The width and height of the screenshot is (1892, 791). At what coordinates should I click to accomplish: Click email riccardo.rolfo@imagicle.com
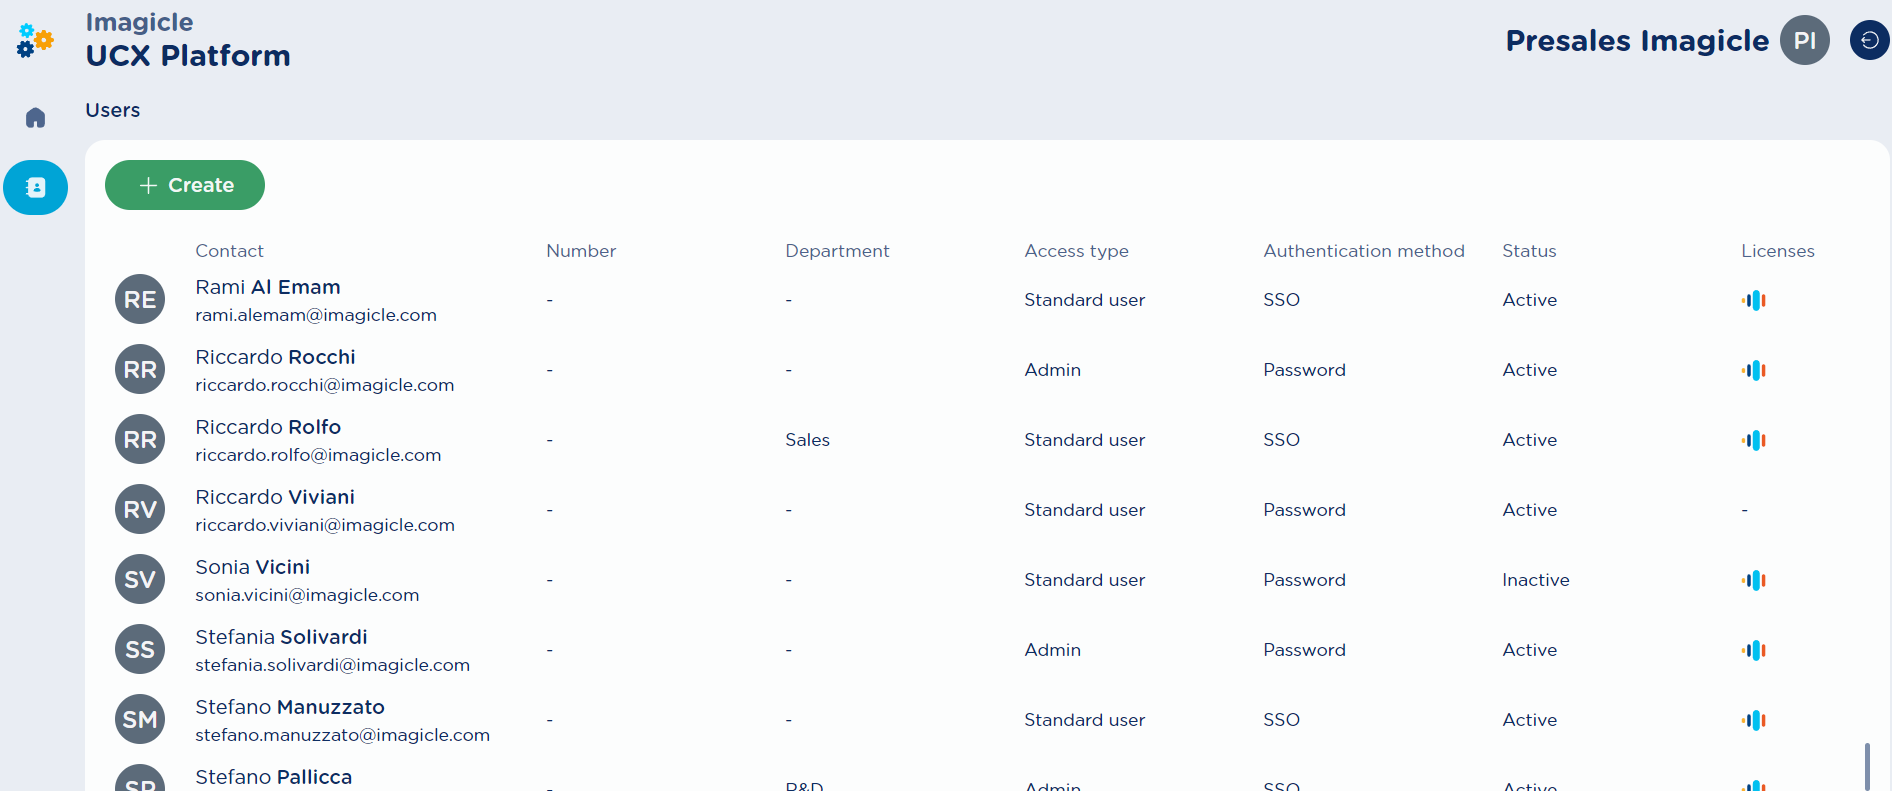[318, 455]
